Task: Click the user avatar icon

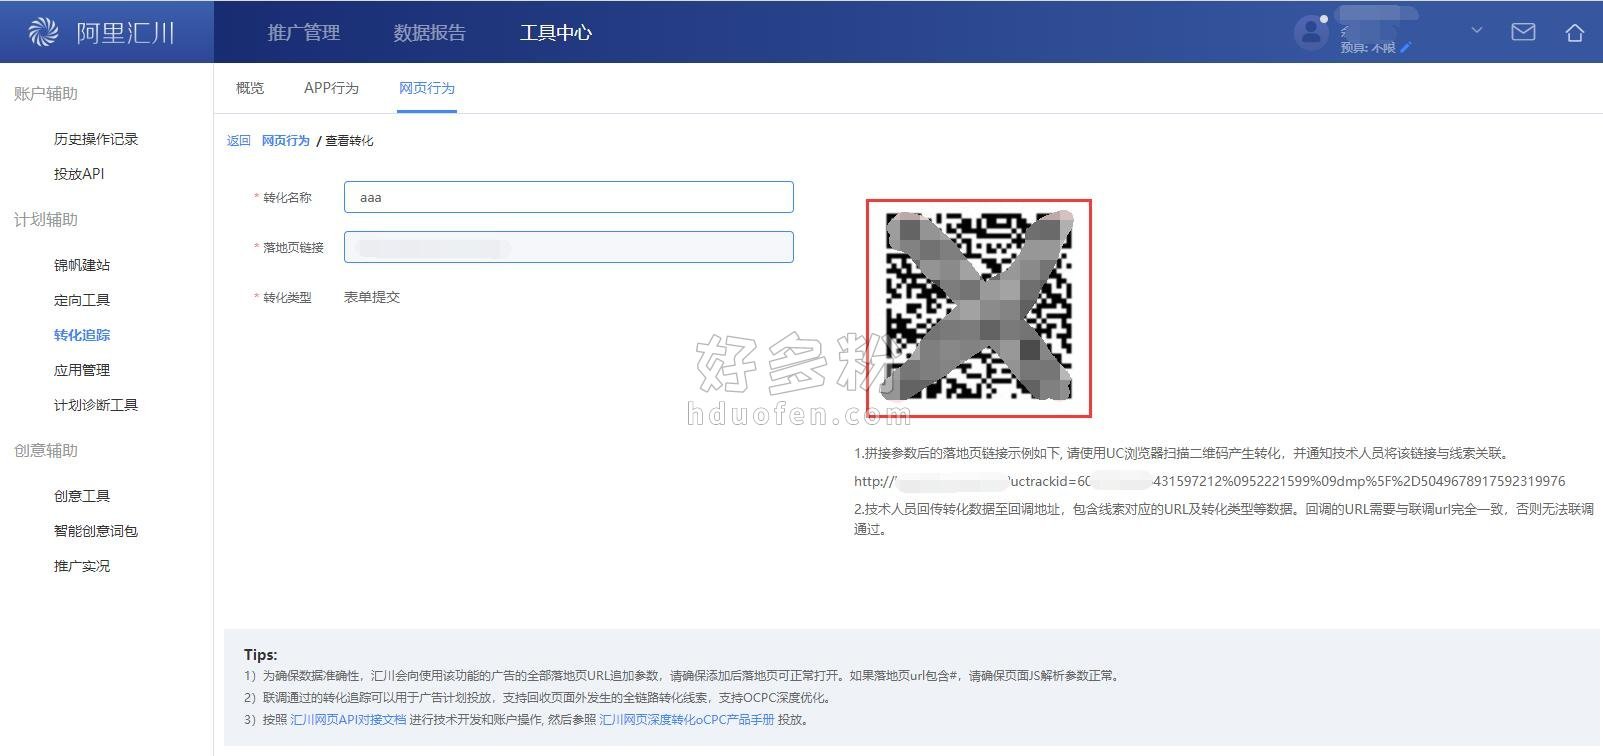Action: 1311,32
